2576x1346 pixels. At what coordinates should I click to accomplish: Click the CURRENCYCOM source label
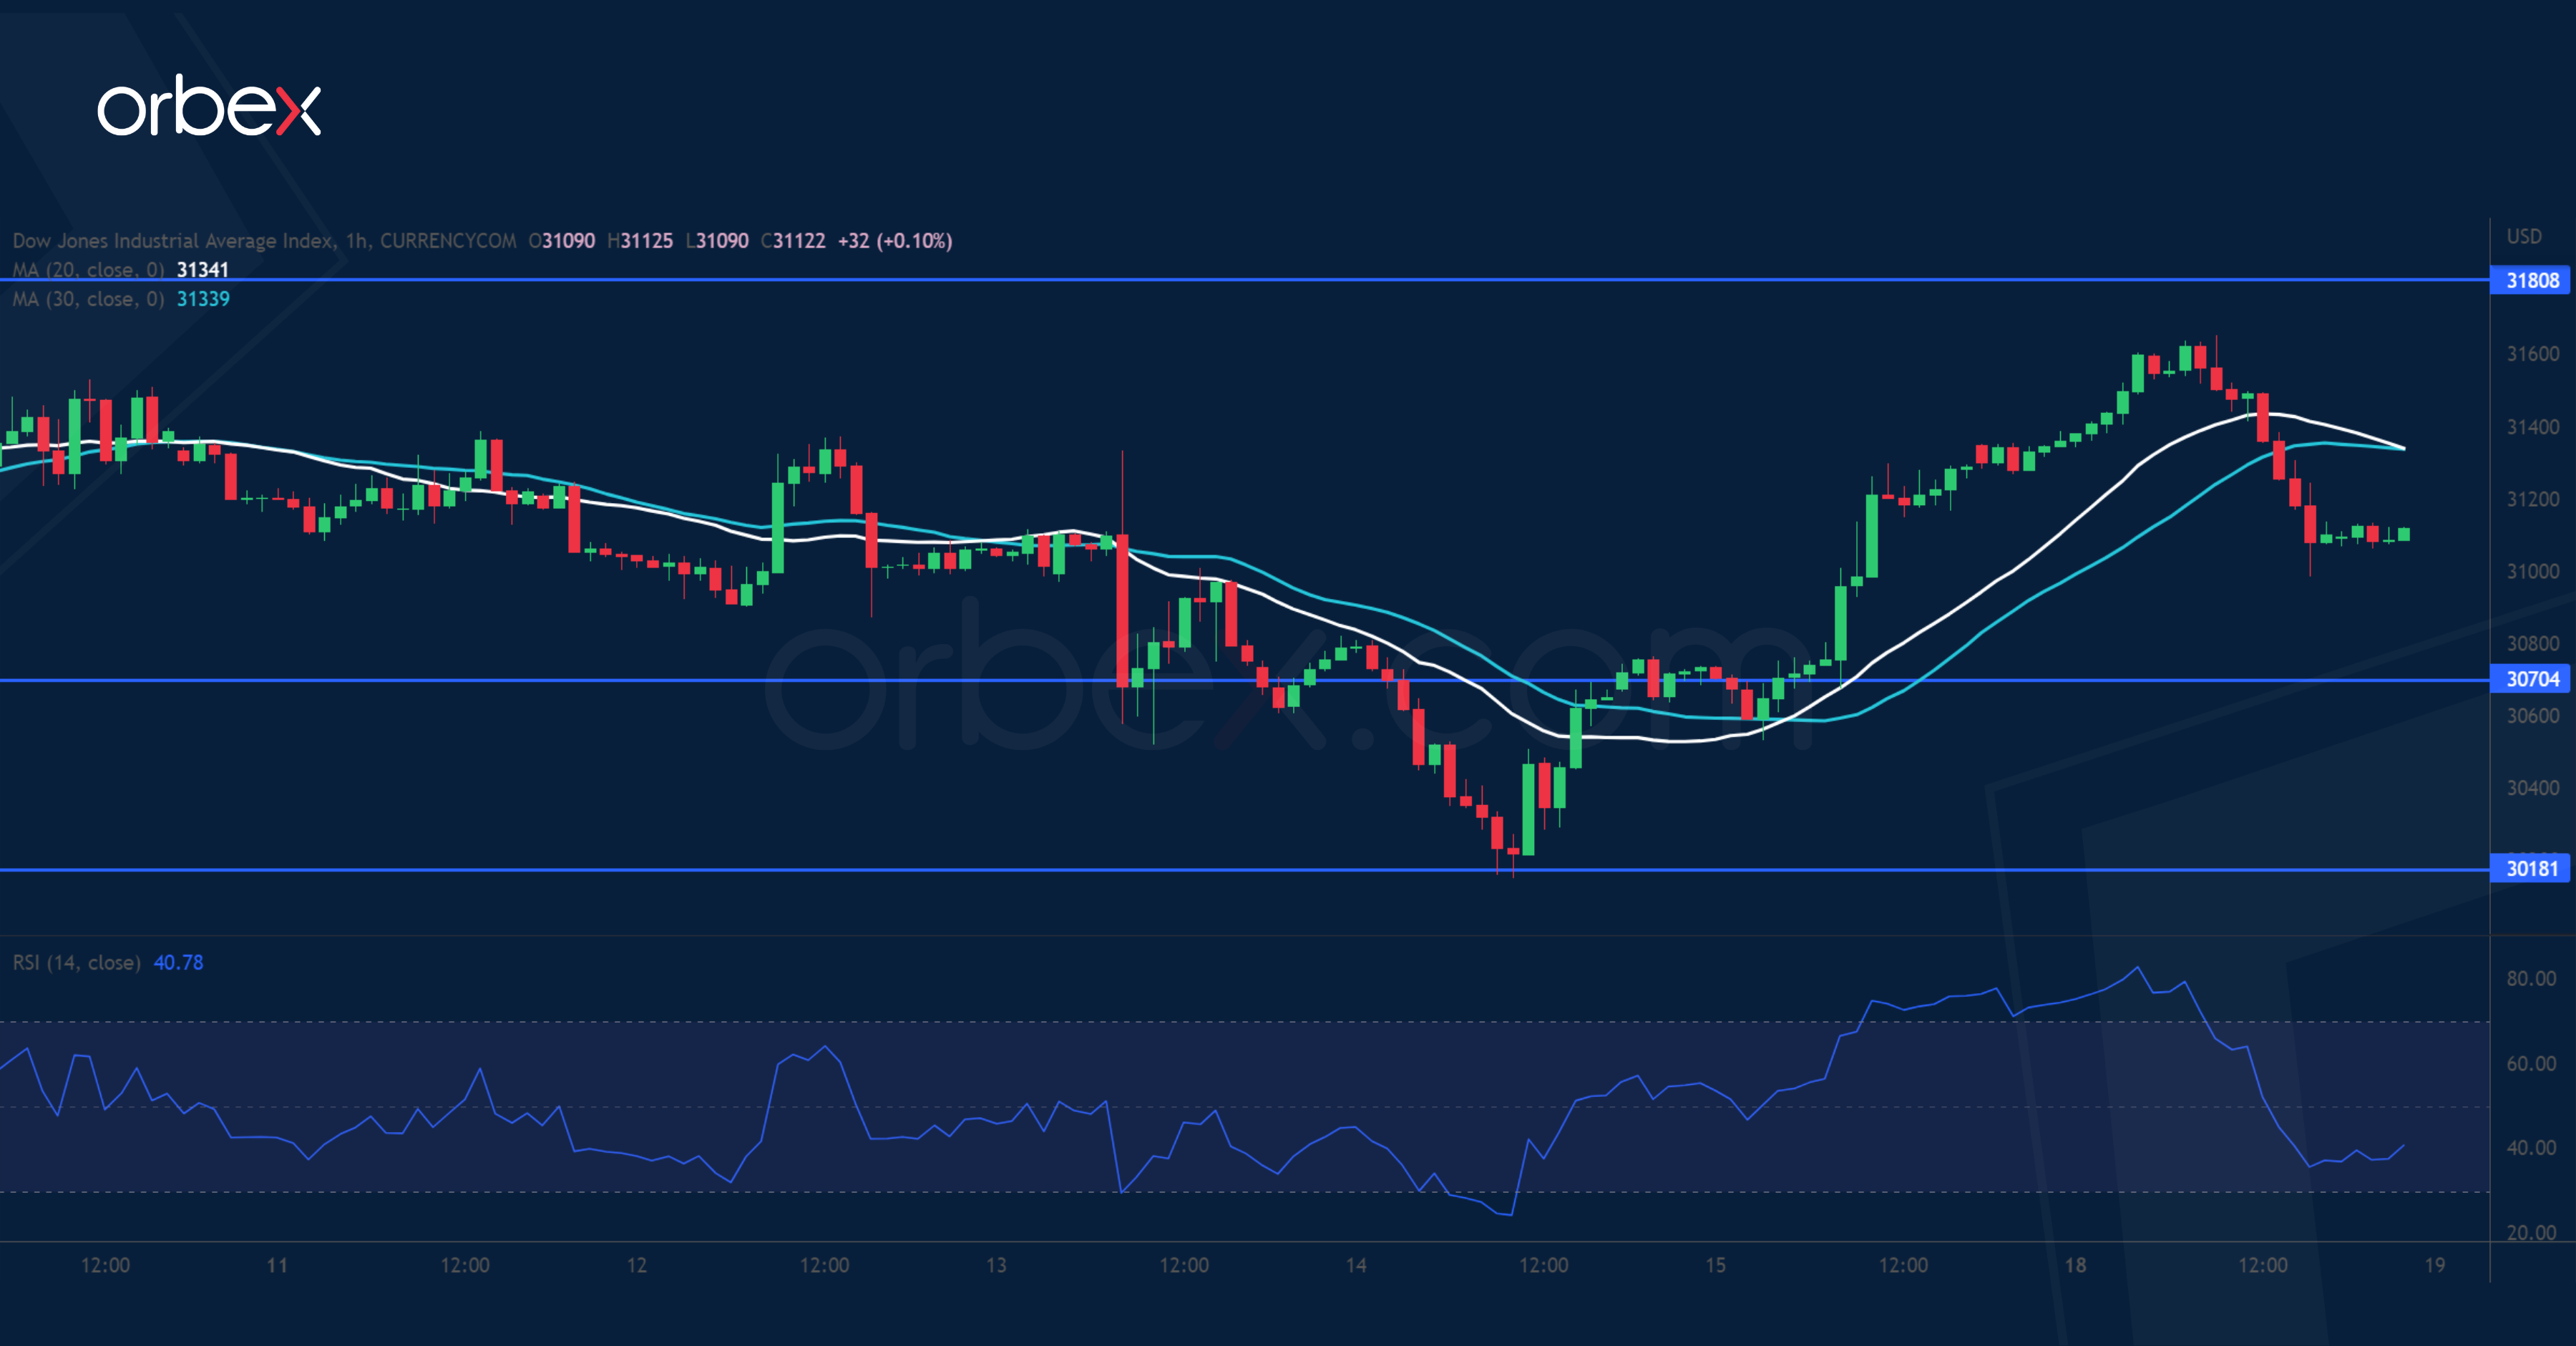(448, 241)
